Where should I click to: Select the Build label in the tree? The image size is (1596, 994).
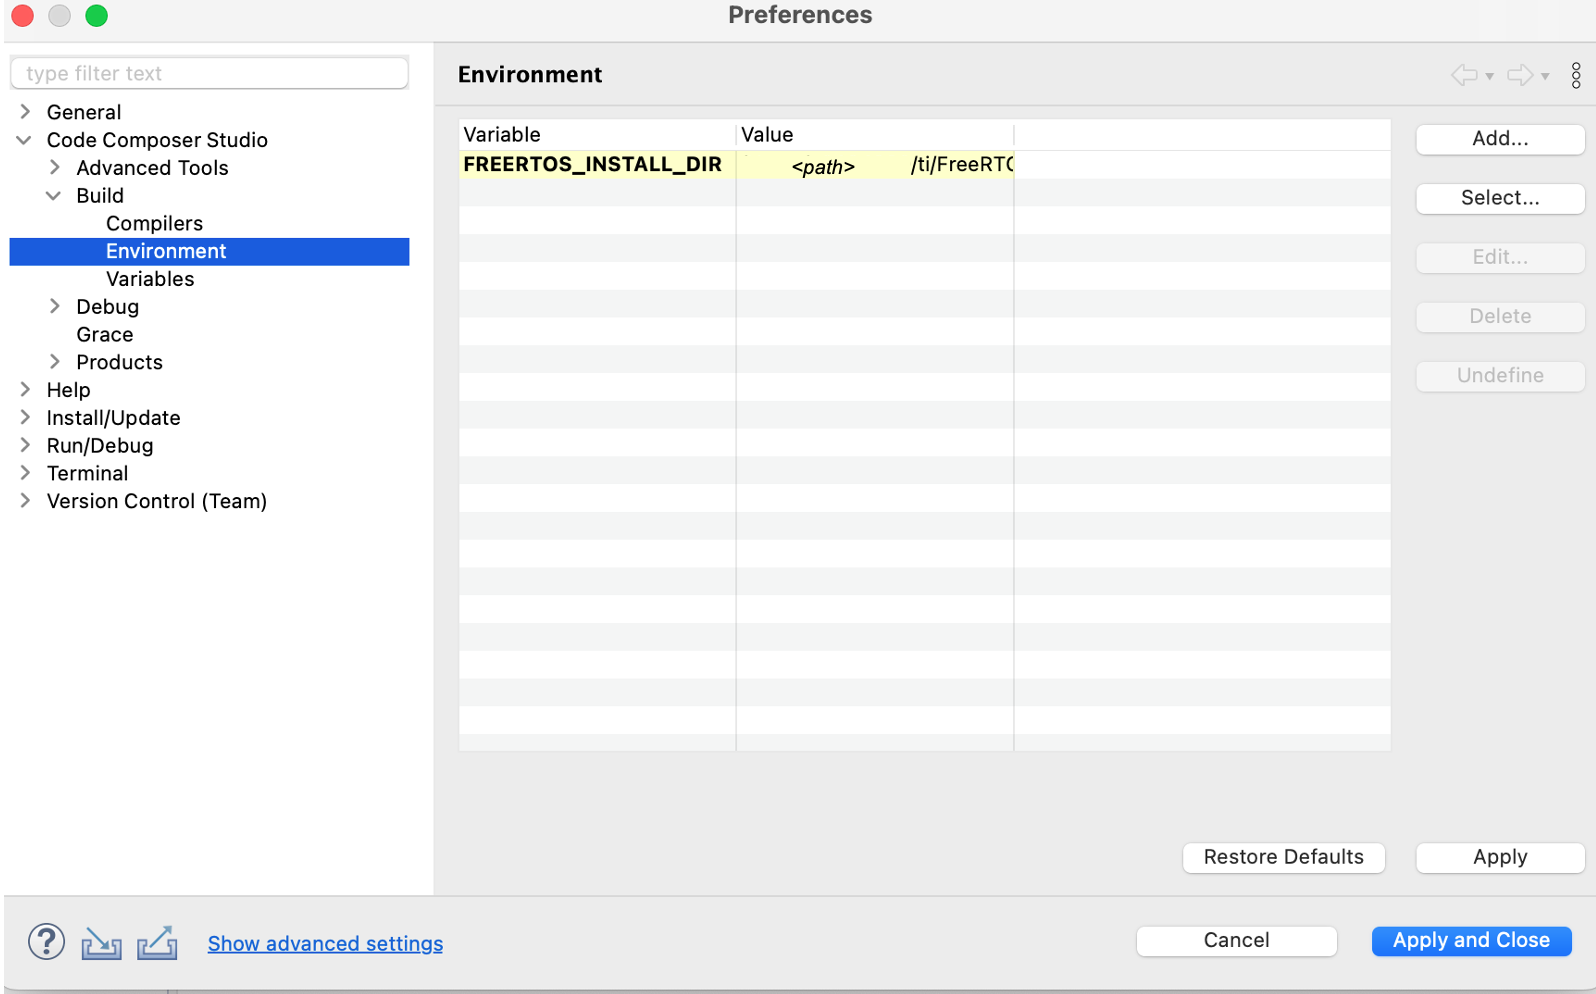100,196
